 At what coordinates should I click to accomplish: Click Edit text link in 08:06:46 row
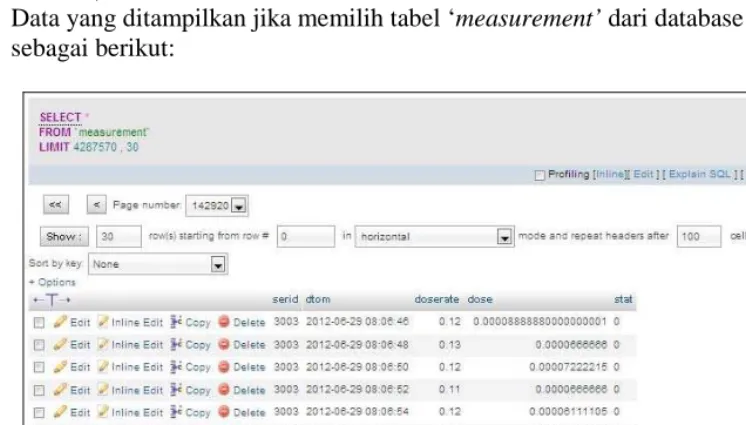(80, 323)
